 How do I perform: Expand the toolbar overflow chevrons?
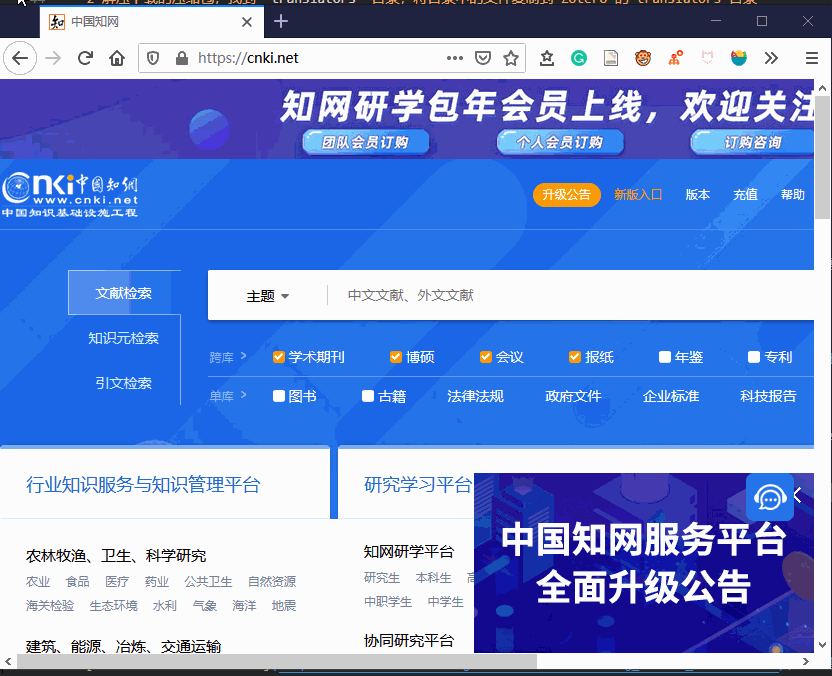click(x=771, y=58)
